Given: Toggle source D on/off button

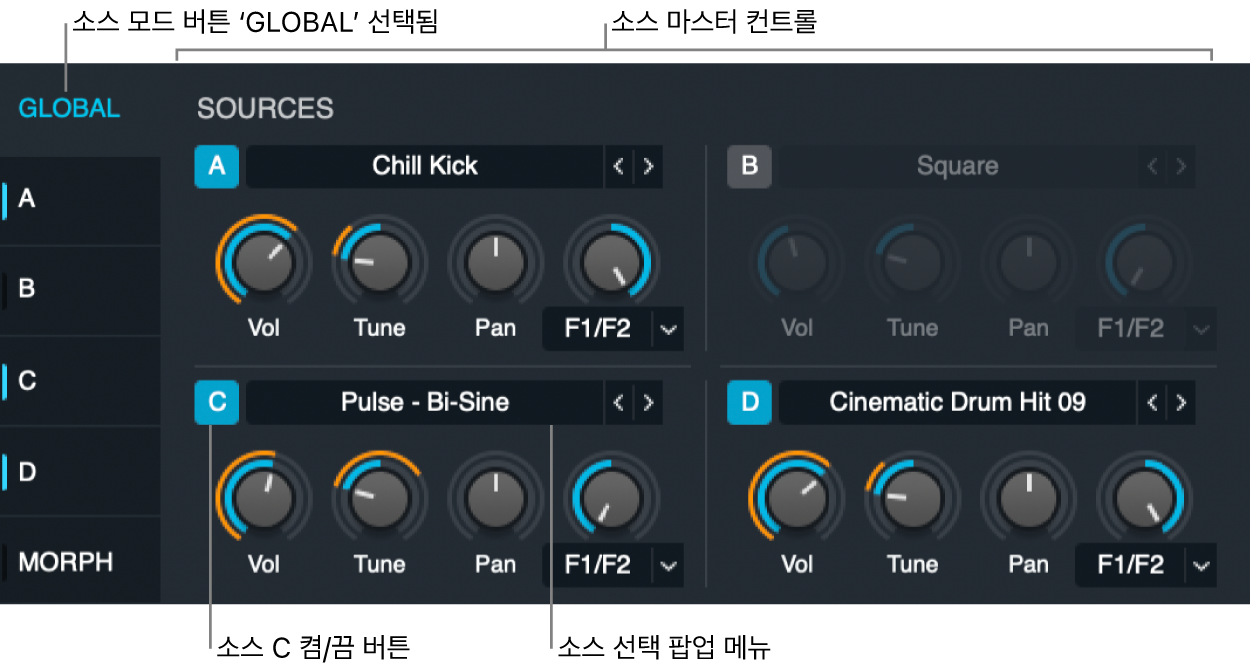Looking at the screenshot, I should coord(750,403).
